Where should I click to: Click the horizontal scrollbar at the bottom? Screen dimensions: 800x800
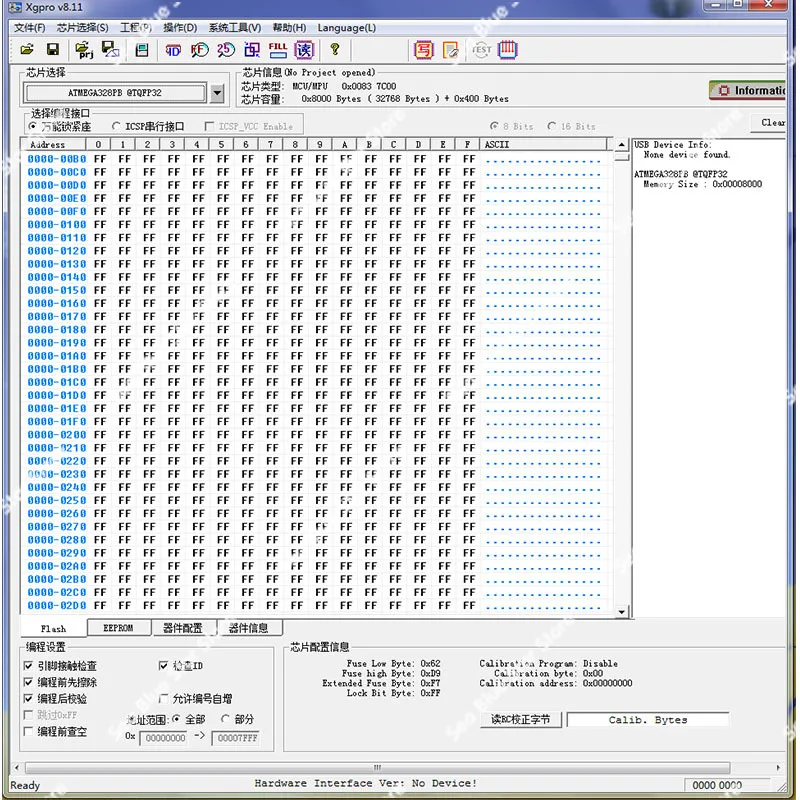click(377, 767)
